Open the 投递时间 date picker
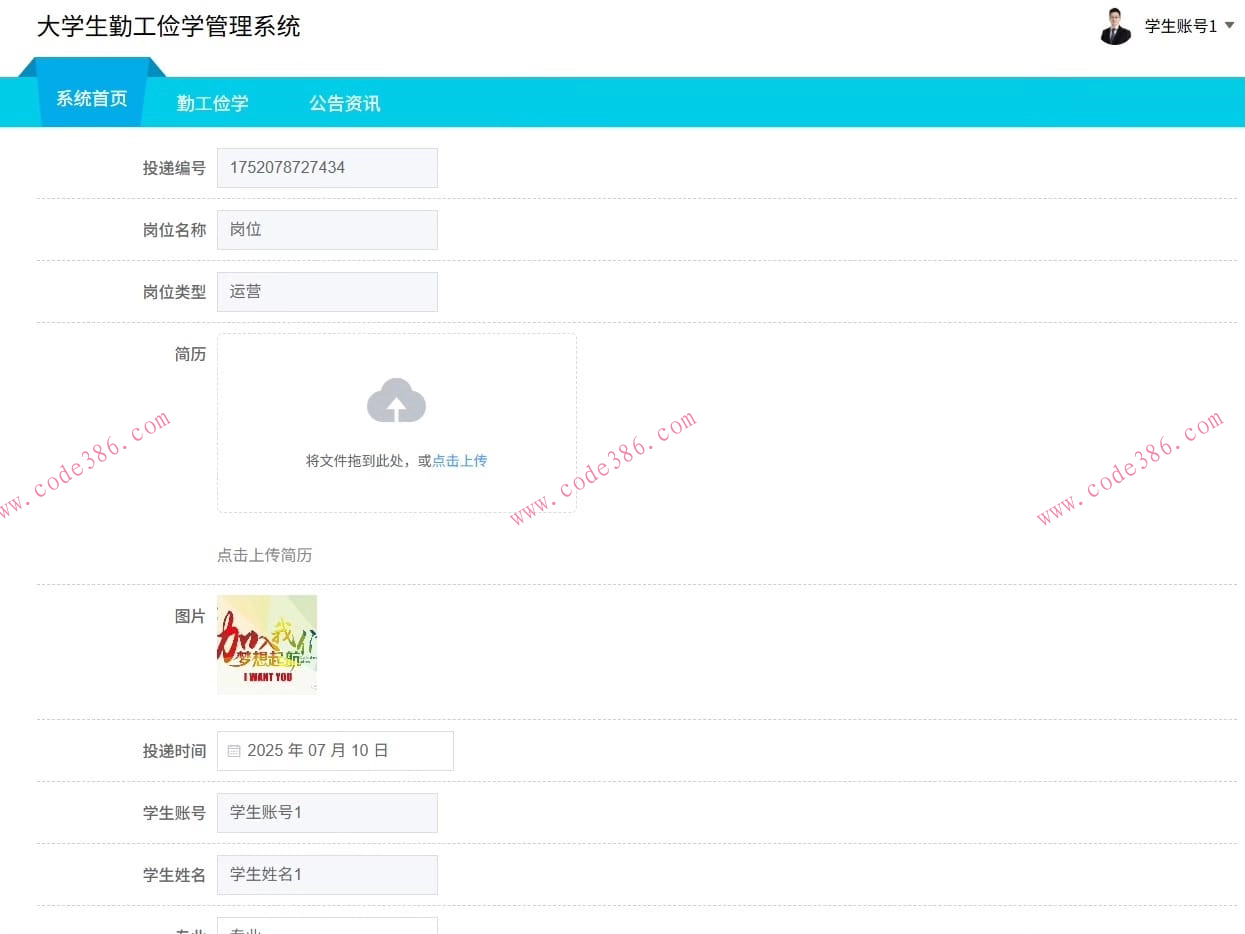The image size is (1245, 934). (335, 750)
